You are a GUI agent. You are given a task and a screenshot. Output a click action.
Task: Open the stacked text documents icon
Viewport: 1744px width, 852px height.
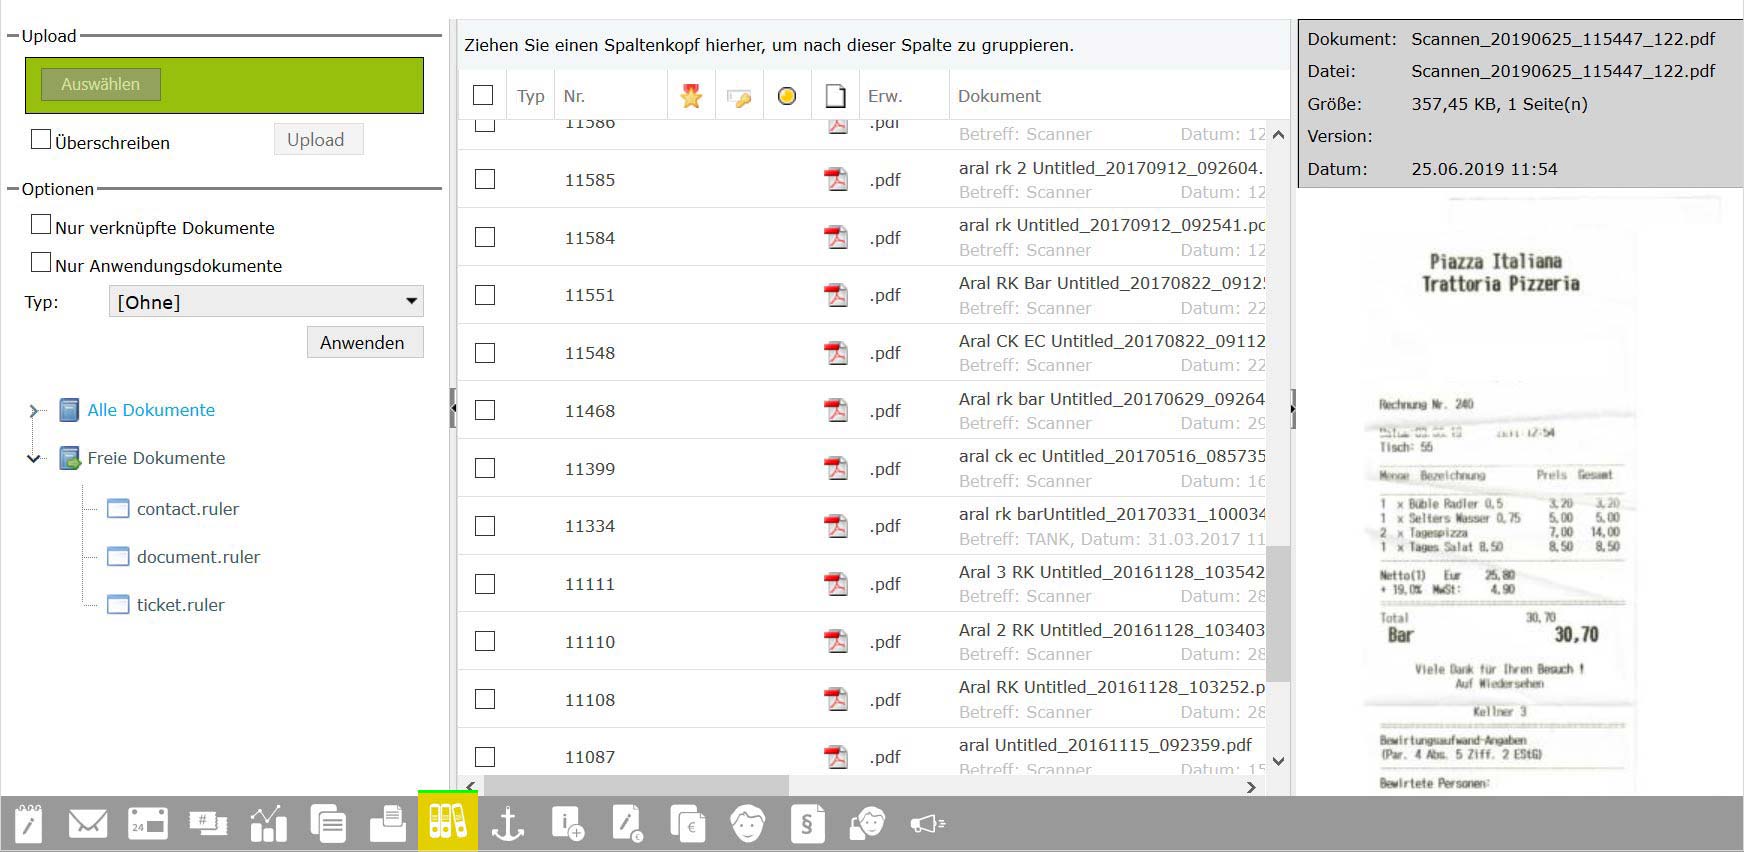pyautogui.click(x=328, y=824)
